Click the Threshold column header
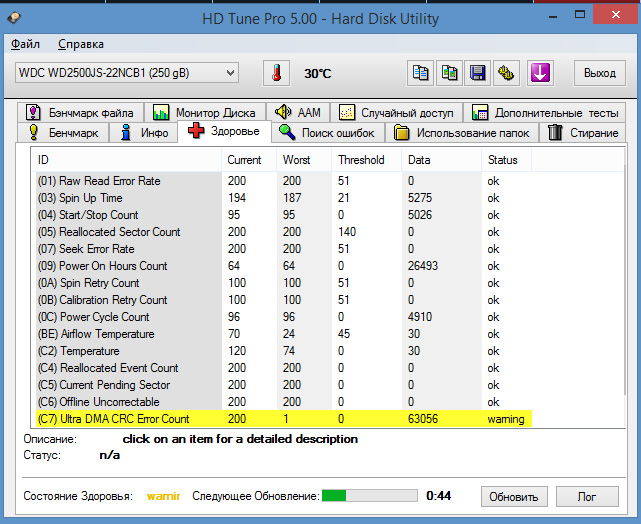The width and height of the screenshot is (641, 524). click(x=361, y=160)
